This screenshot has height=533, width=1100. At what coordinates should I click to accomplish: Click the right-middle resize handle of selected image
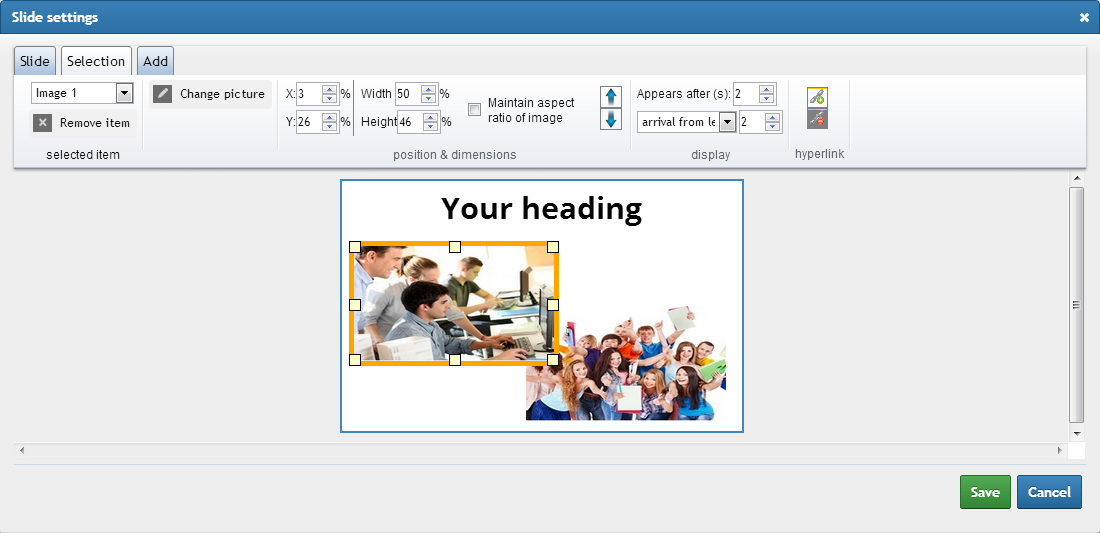[x=553, y=304]
